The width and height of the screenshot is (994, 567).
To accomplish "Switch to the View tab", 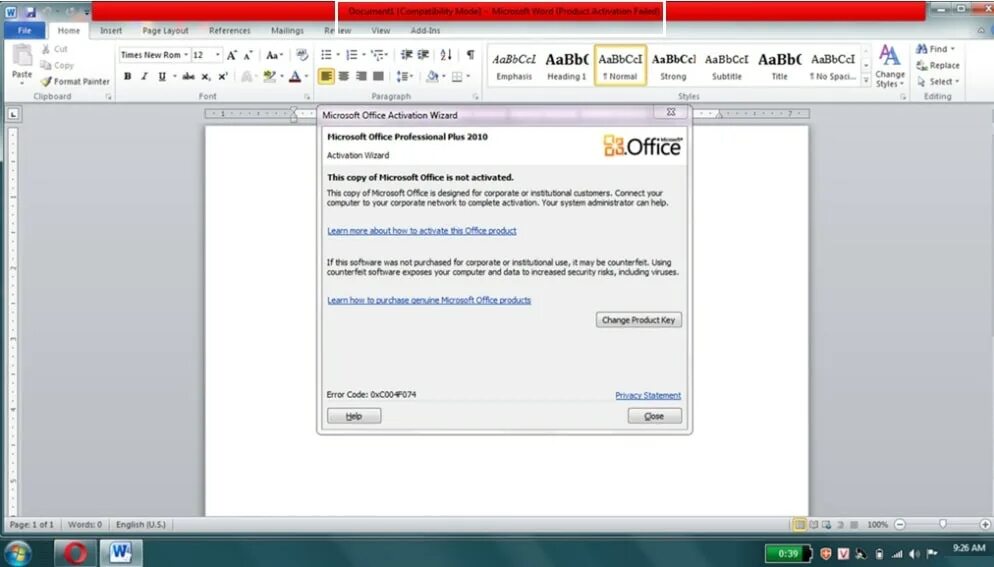I will tap(381, 30).
